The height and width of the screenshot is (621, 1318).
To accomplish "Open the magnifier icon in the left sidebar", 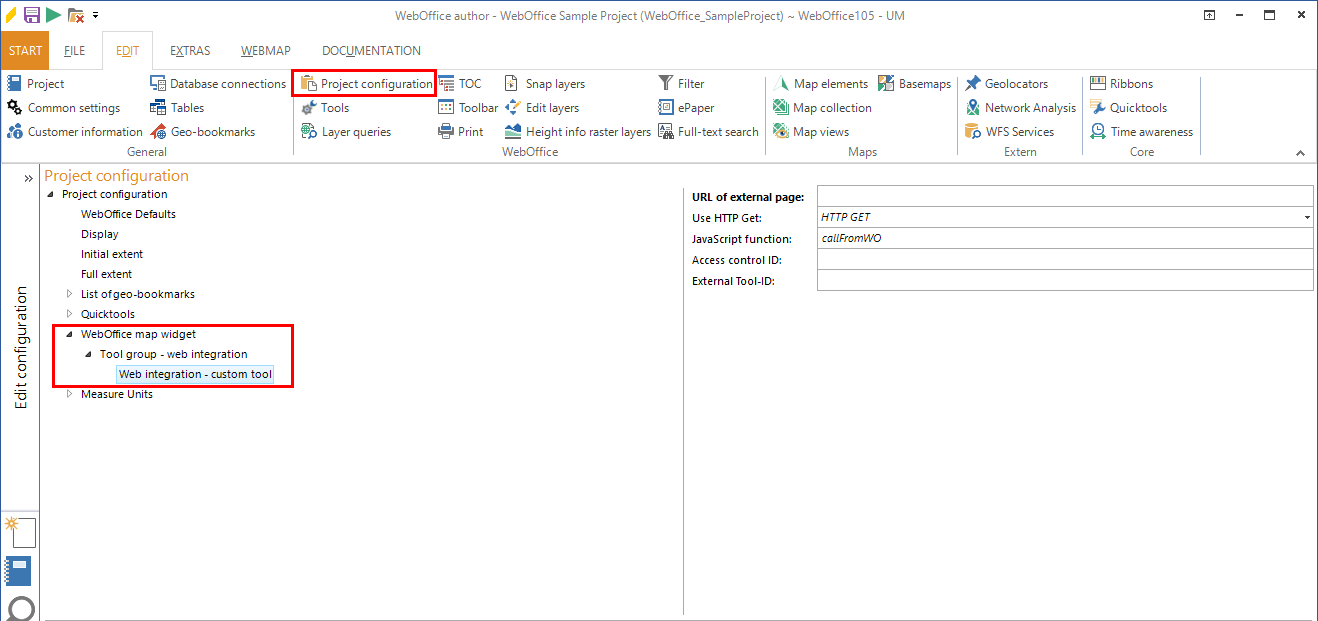I will 20,608.
